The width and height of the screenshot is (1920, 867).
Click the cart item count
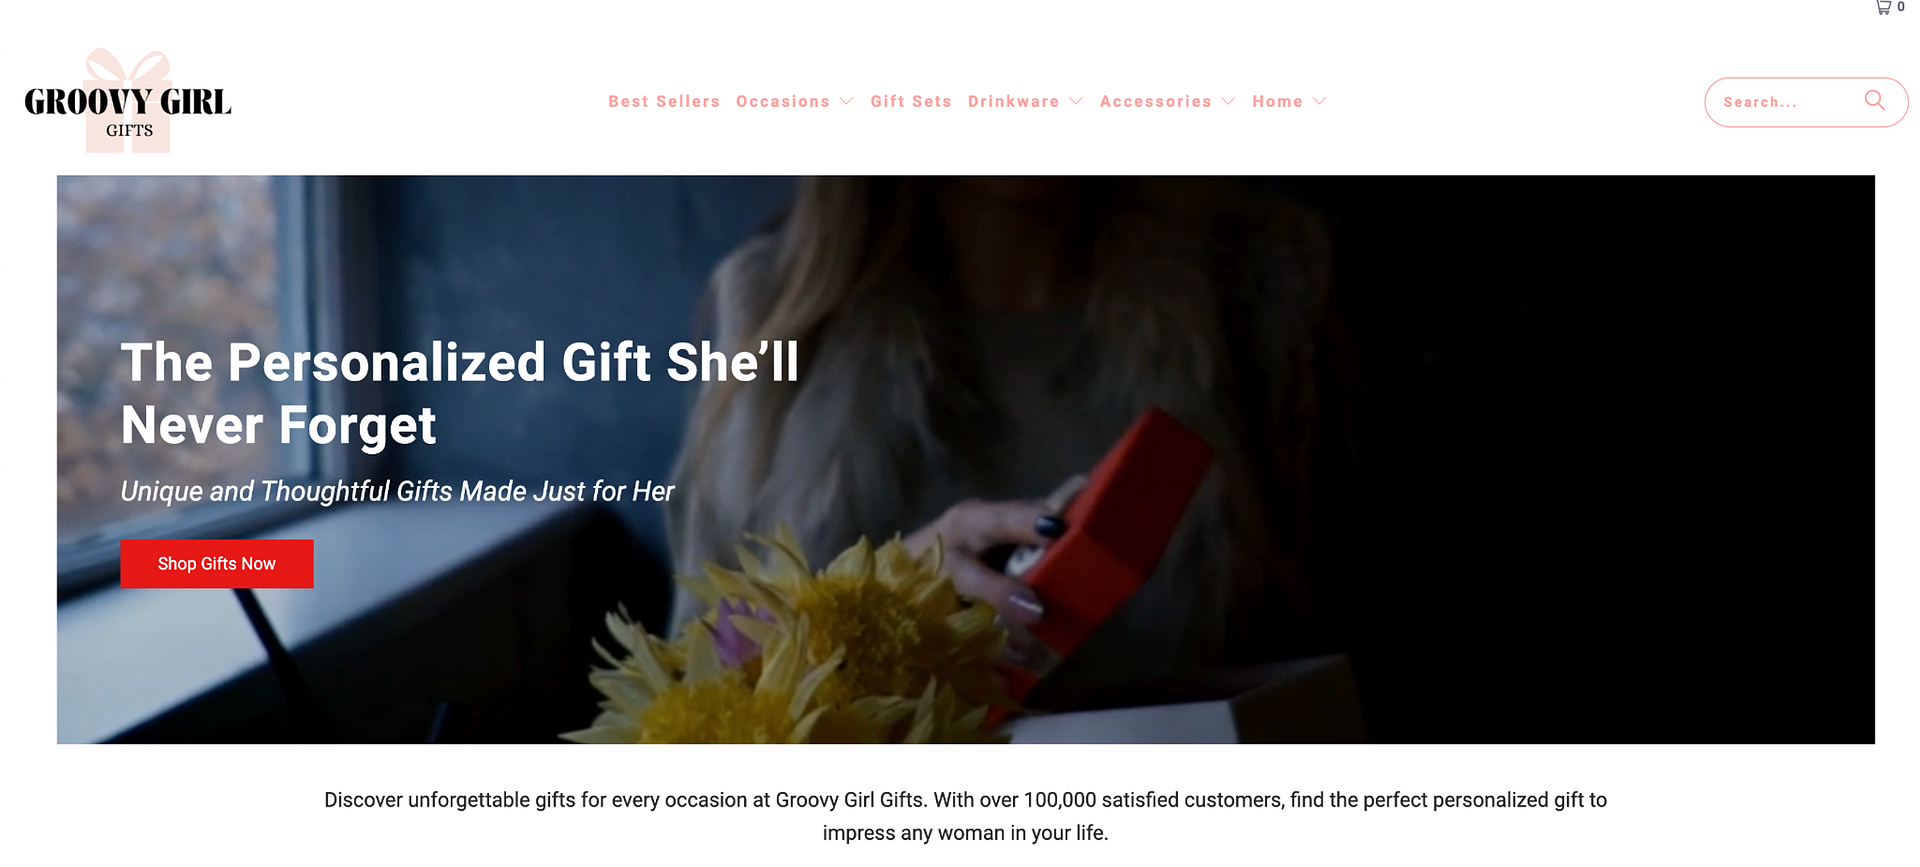pyautogui.click(x=1901, y=7)
